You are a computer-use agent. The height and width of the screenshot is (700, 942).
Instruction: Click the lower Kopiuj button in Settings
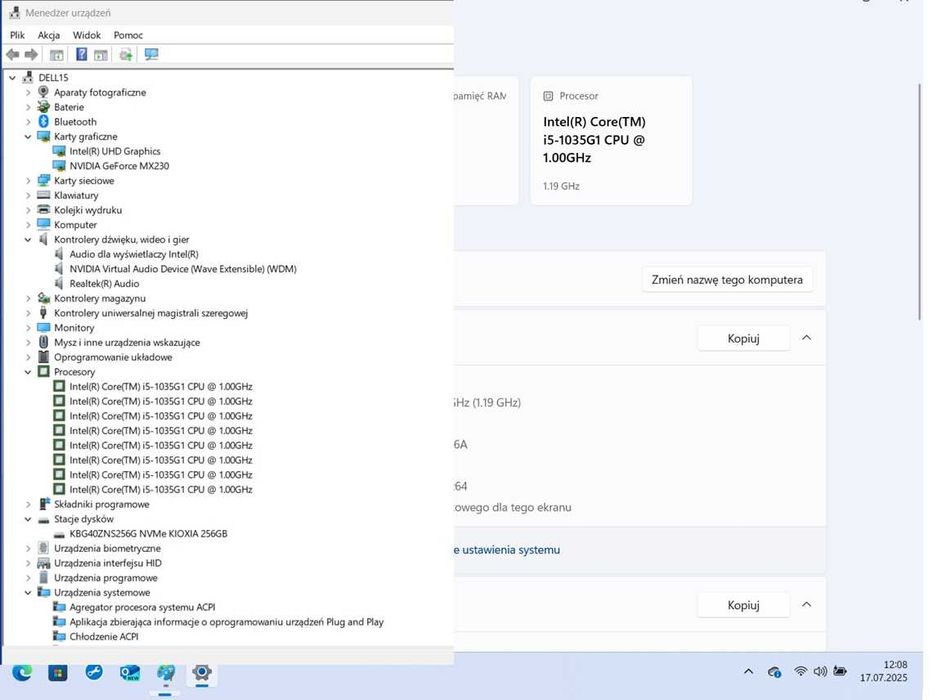743,605
